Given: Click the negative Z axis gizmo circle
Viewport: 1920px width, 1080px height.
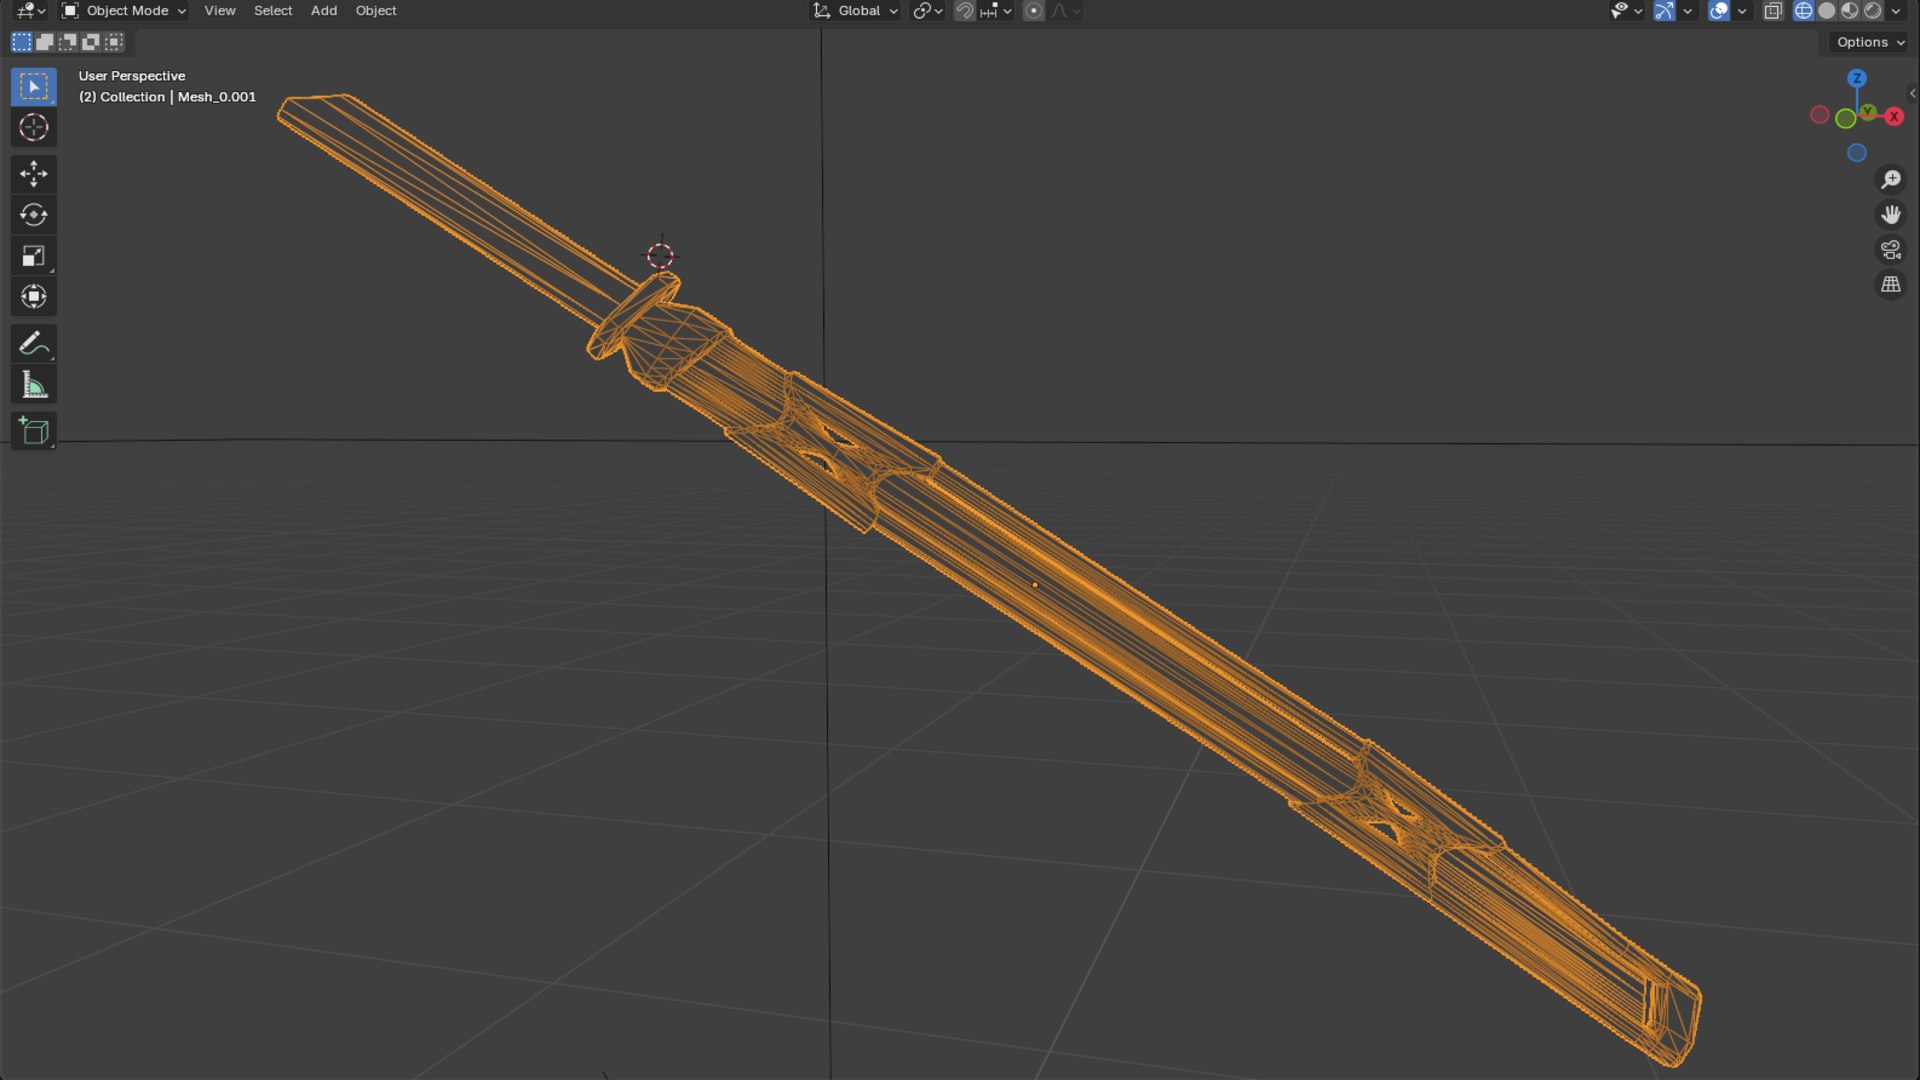Looking at the screenshot, I should 1857,153.
